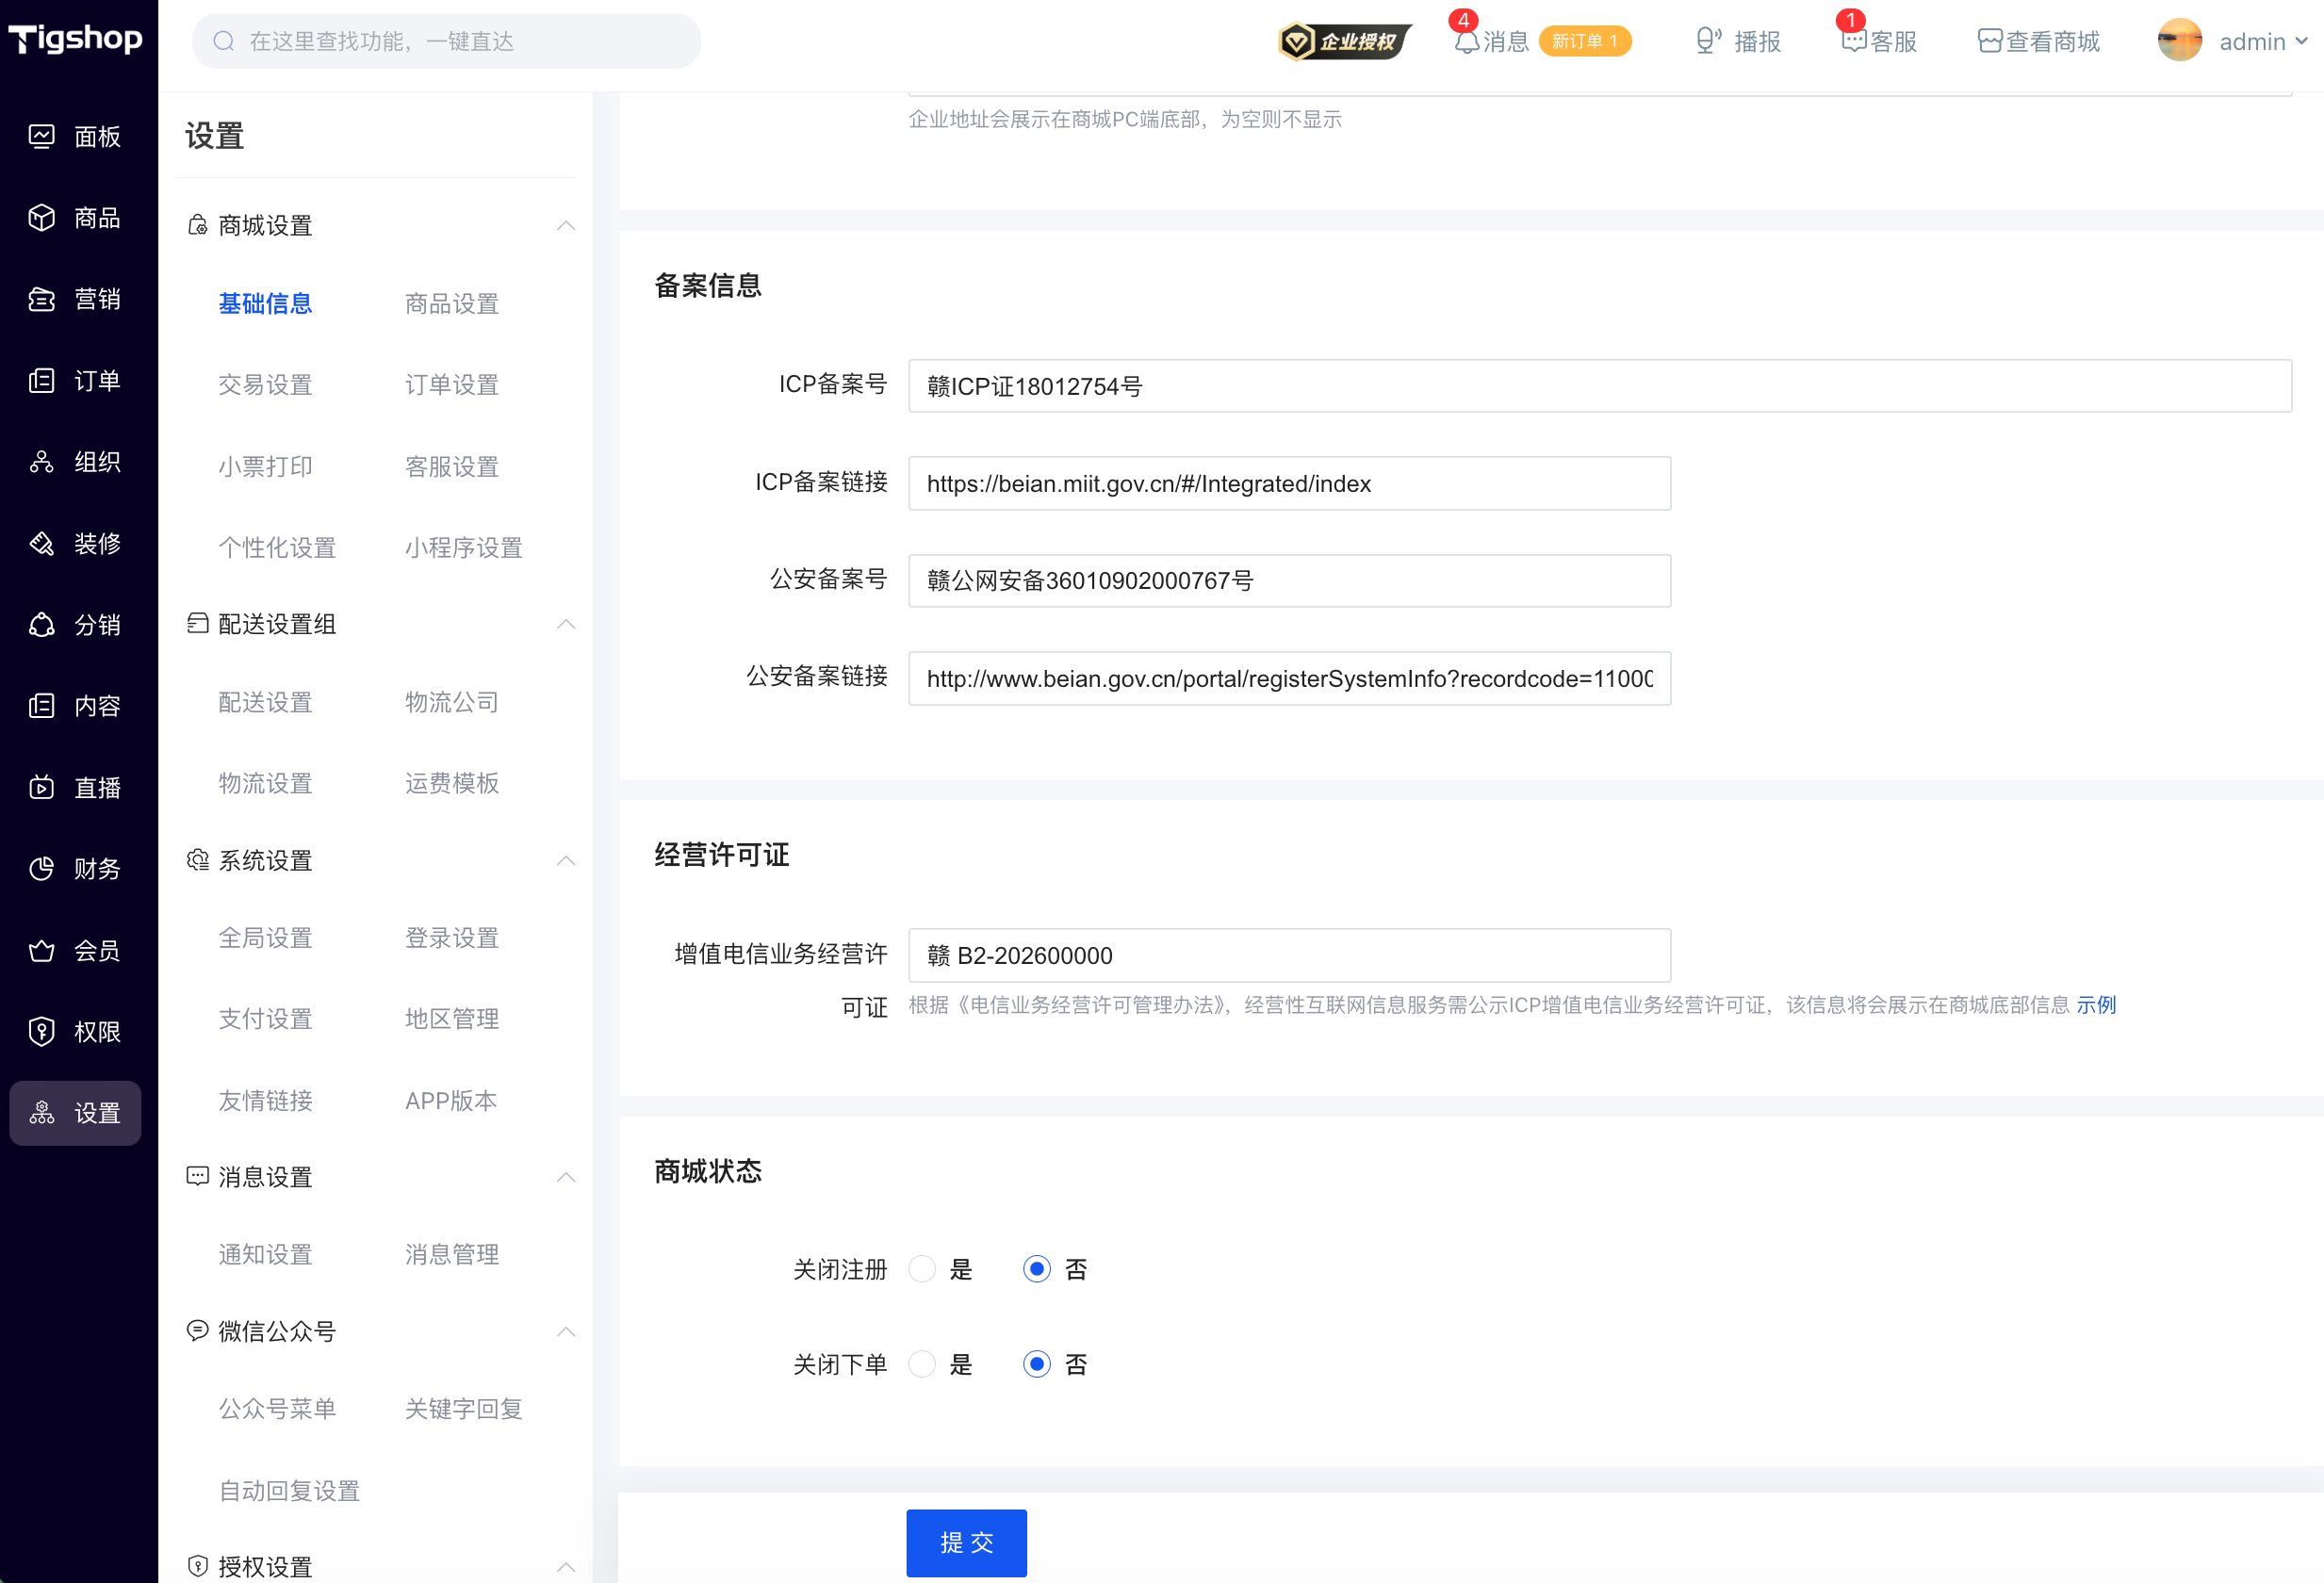2324x1583 pixels.
Task: Open APP版本 page
Action: point(451,1100)
